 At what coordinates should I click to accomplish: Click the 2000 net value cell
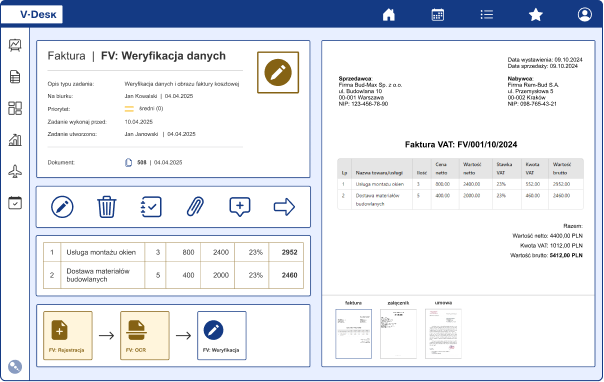pos(217,275)
